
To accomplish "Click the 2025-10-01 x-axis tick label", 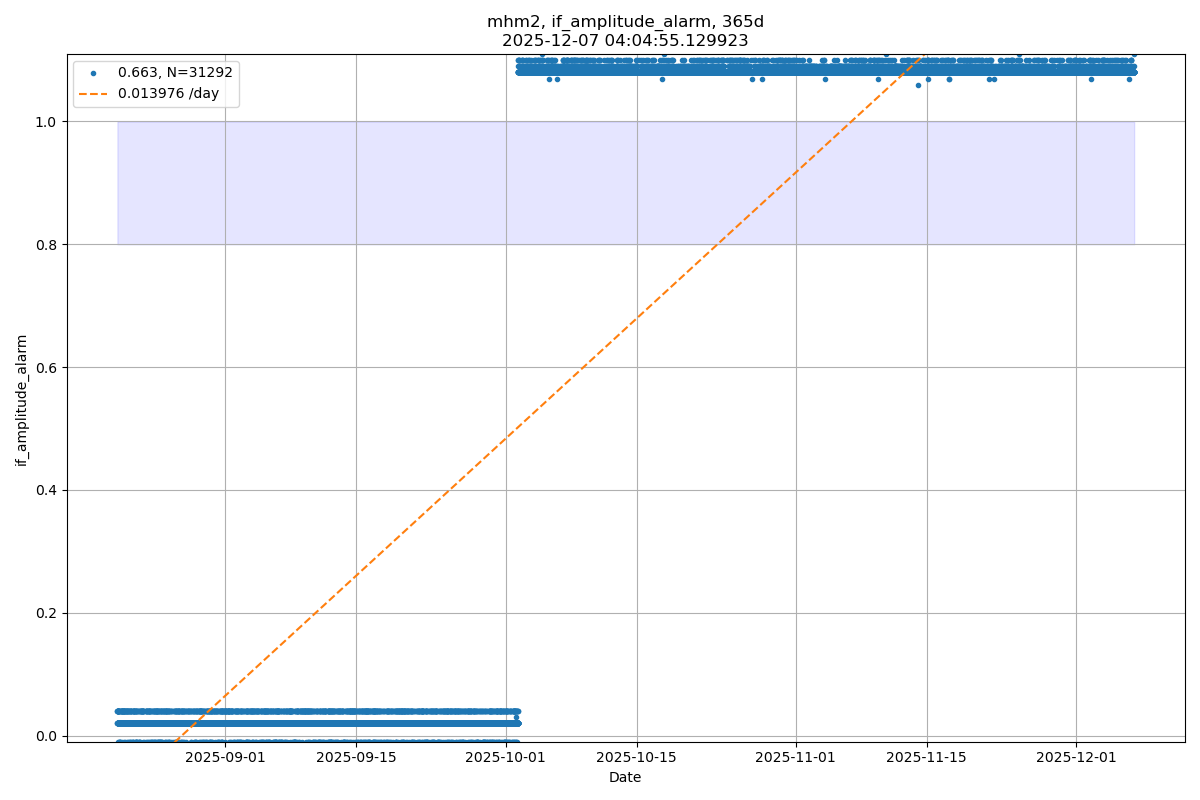I will coord(506,758).
